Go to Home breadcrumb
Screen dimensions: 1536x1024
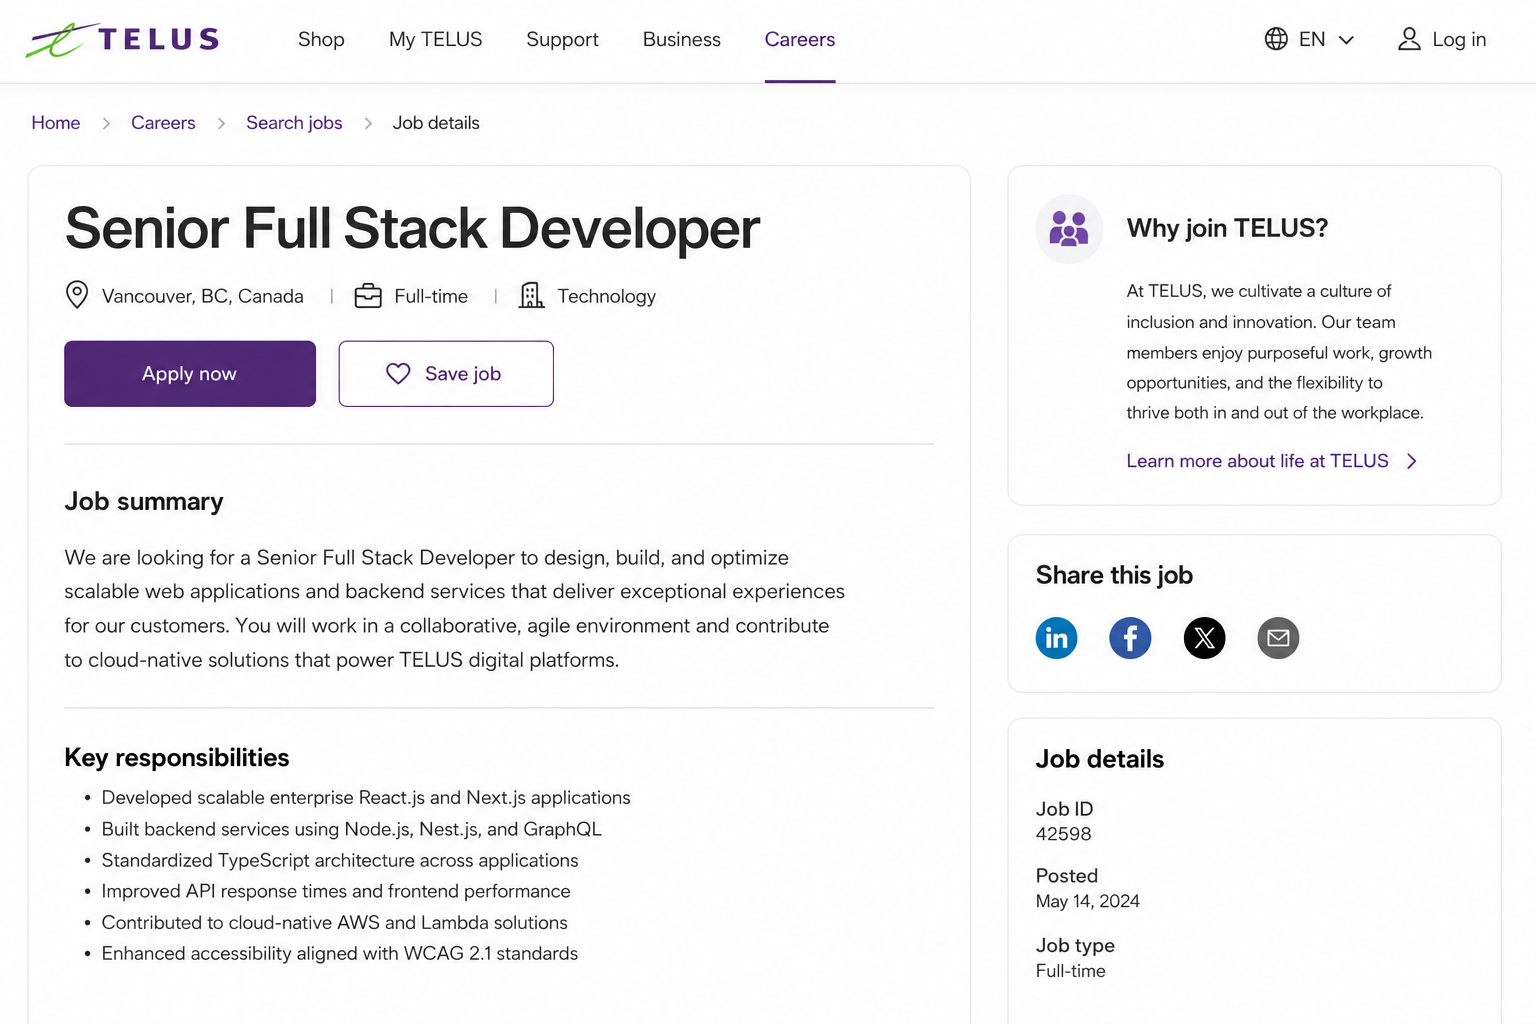tap(56, 123)
